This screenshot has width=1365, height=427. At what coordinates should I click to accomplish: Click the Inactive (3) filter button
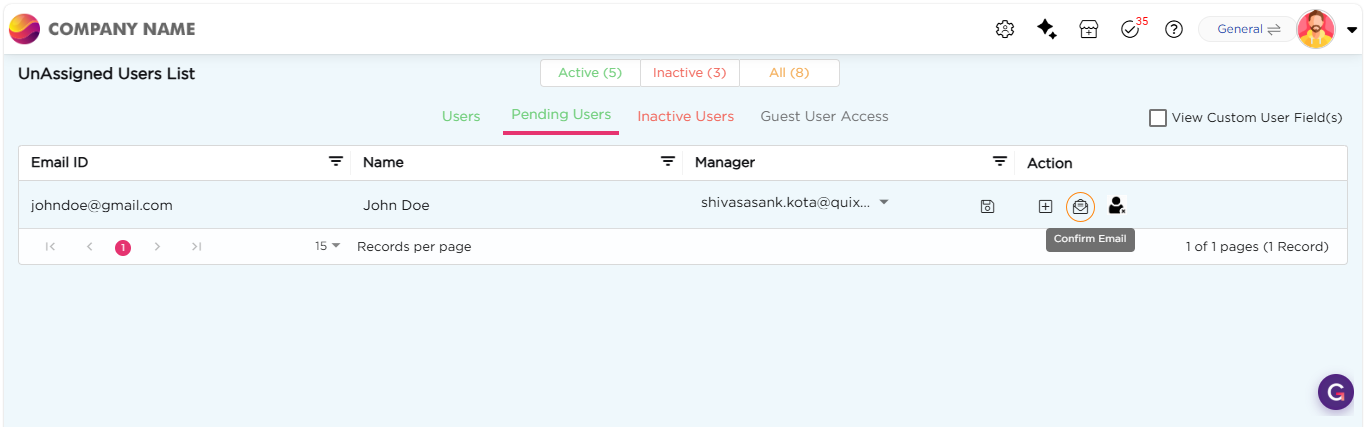(689, 73)
